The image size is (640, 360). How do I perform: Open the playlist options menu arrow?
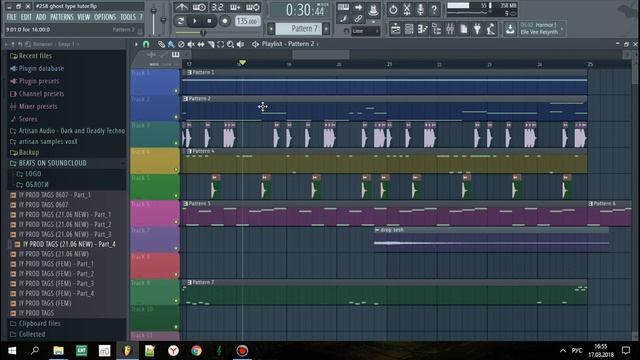pyautogui.click(x=136, y=44)
